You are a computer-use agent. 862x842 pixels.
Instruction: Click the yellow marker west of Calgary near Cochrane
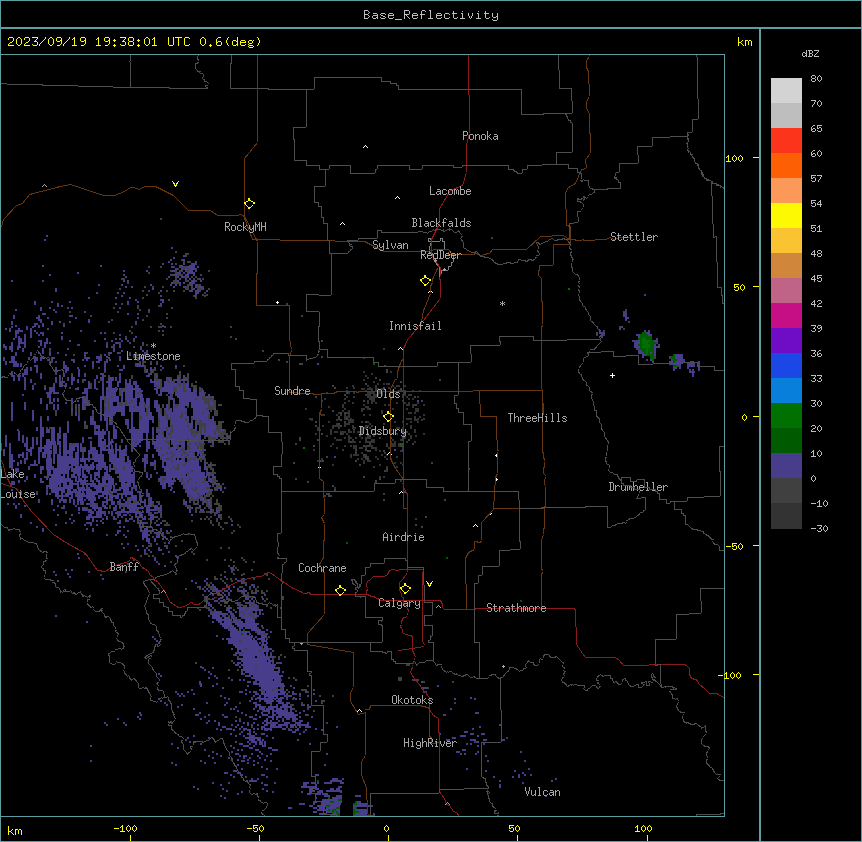click(340, 591)
